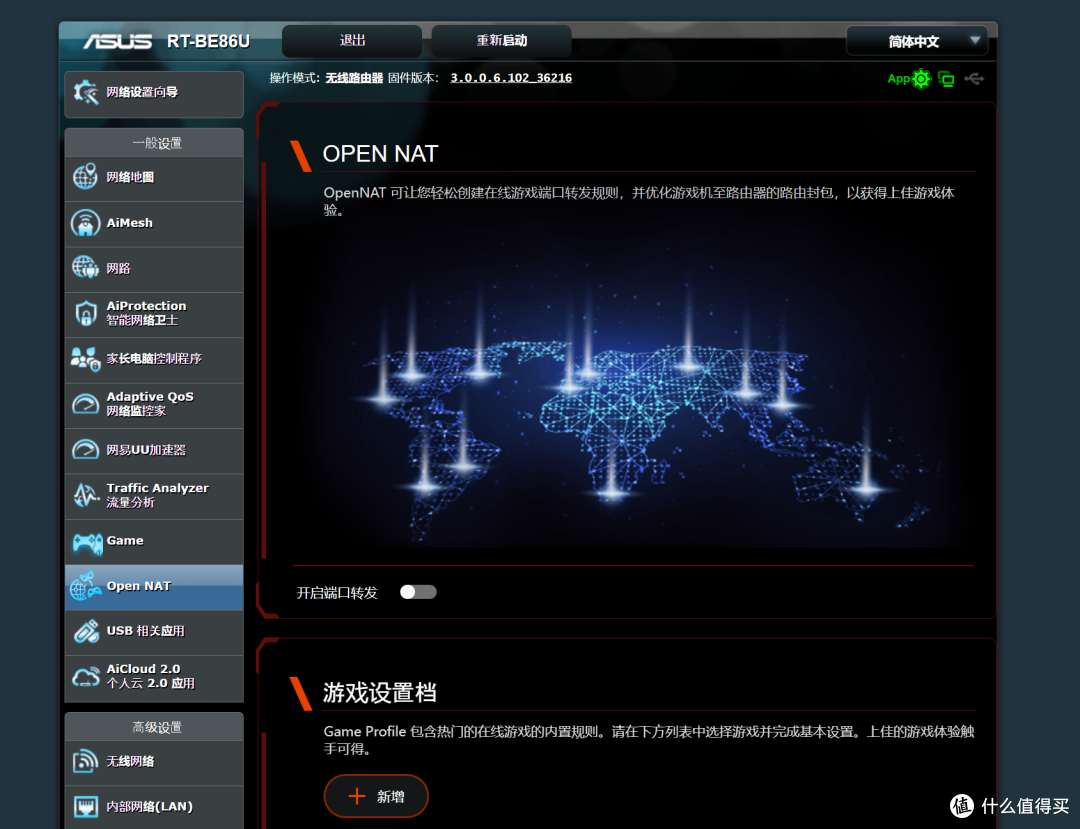Click the wireless network icon
The width and height of the screenshot is (1080, 829).
(85, 761)
